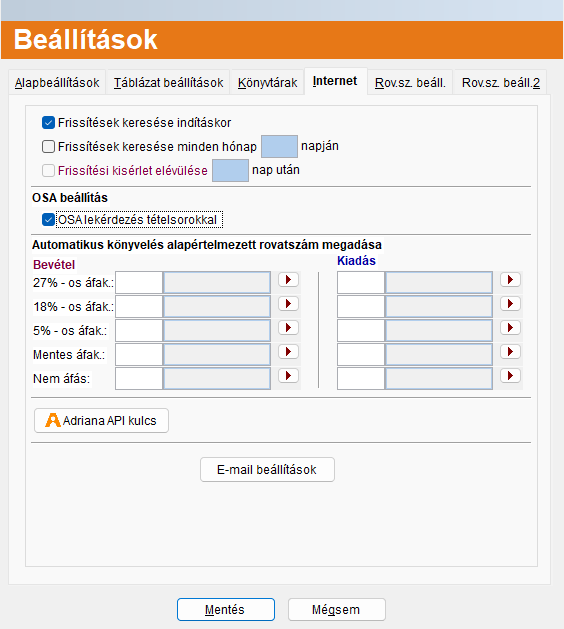564x629 pixels.
Task: Click the arrow icon for Nem áfás Bevétel
Action: [288, 376]
